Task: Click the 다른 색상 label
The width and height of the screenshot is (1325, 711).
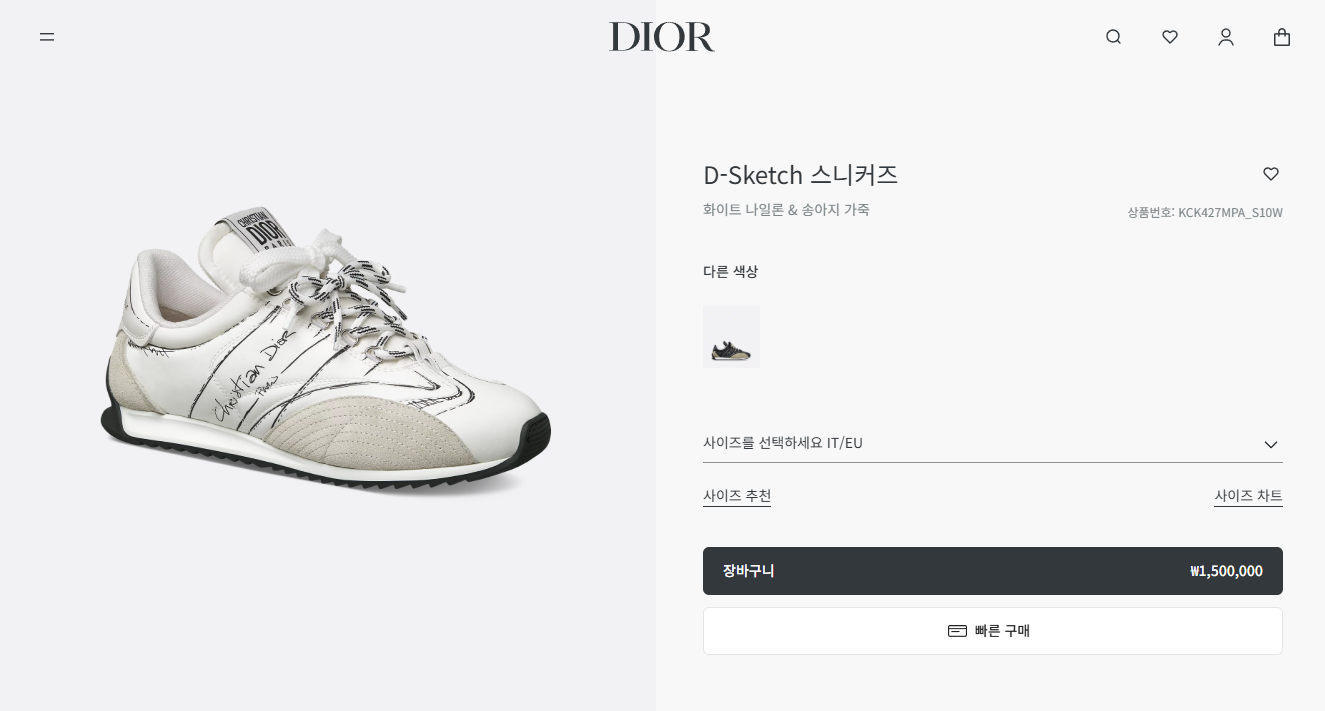Action: (731, 271)
